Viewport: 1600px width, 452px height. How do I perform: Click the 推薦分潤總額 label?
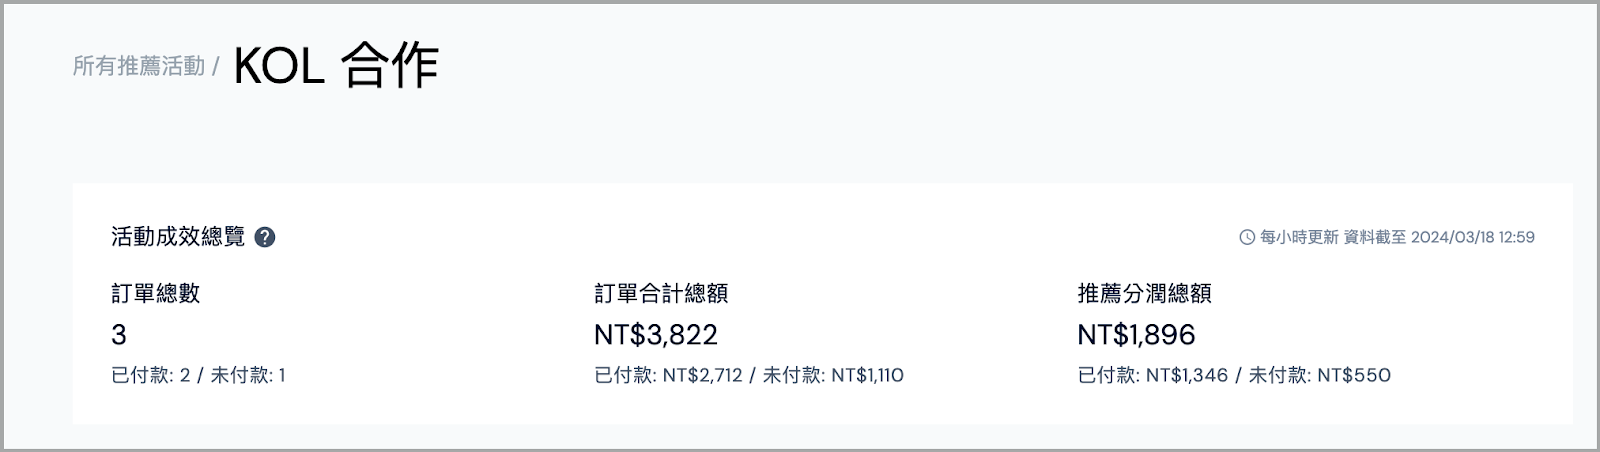(x=1145, y=293)
